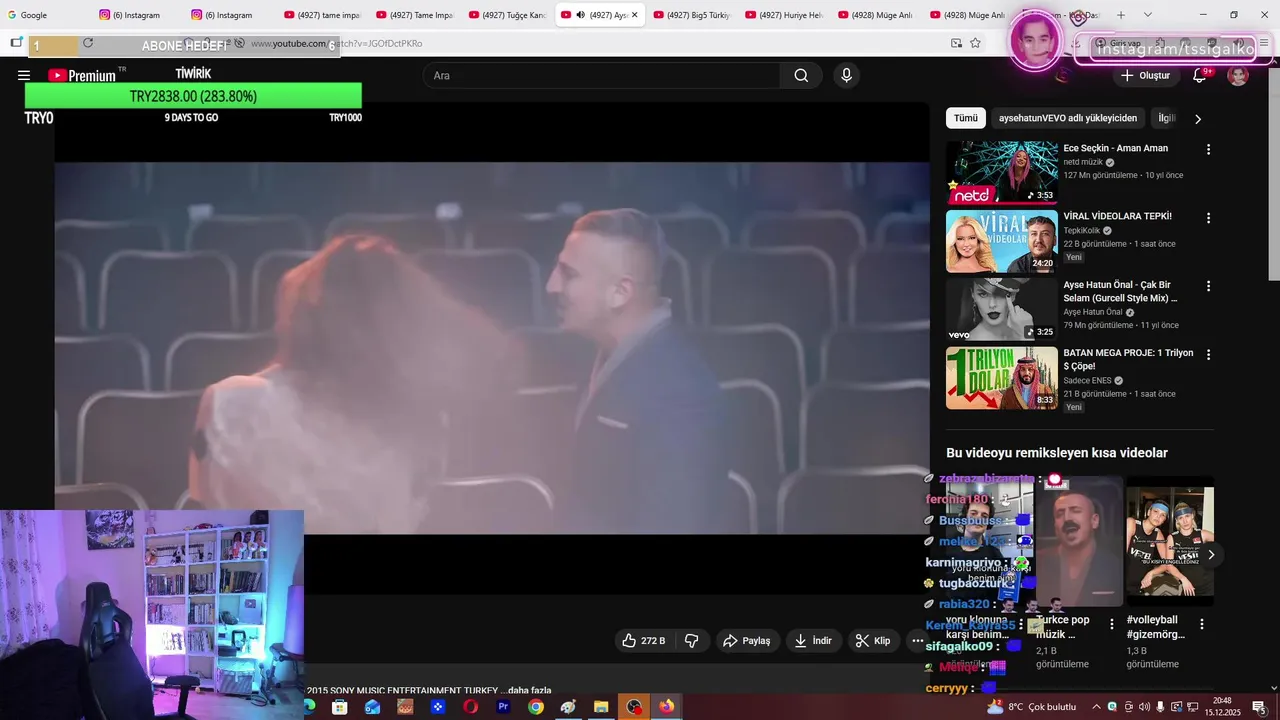This screenshot has width=1280, height=720.
Task: Open Google Chrome from taskbar
Action: pos(536,707)
